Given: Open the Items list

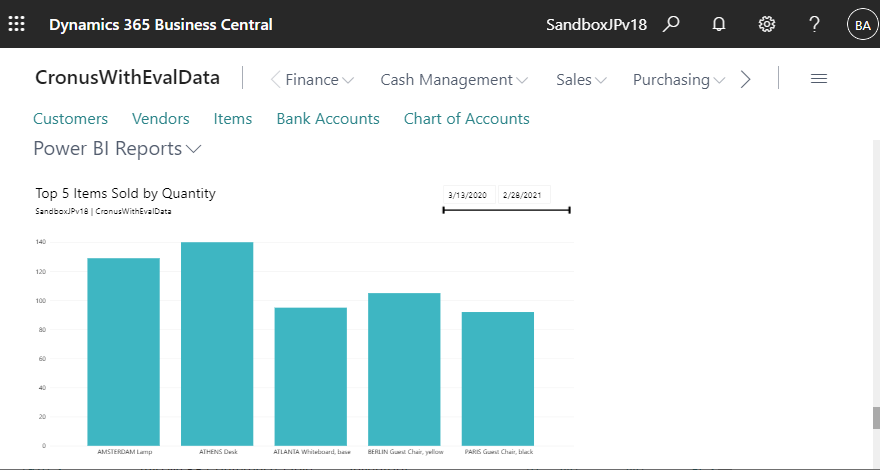Looking at the screenshot, I should pyautogui.click(x=232, y=118).
